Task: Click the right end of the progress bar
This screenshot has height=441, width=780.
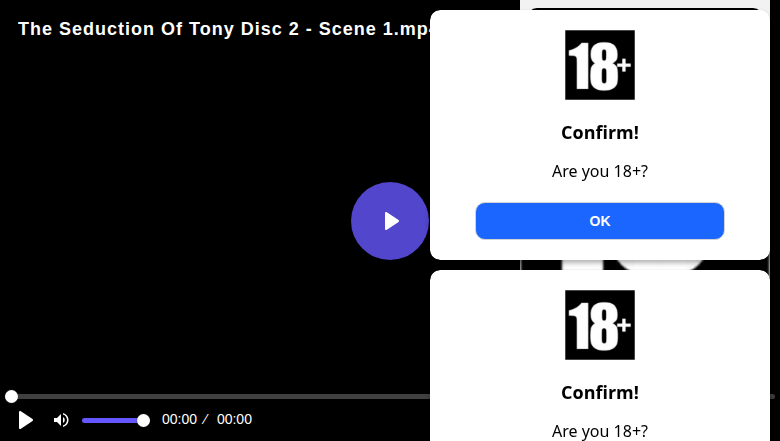Action: pos(773,397)
